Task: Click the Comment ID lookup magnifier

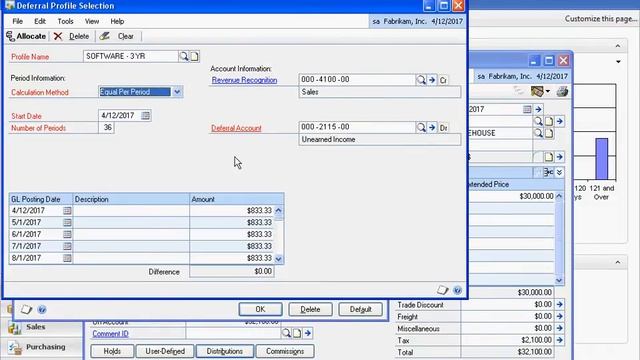Action: click(286, 333)
